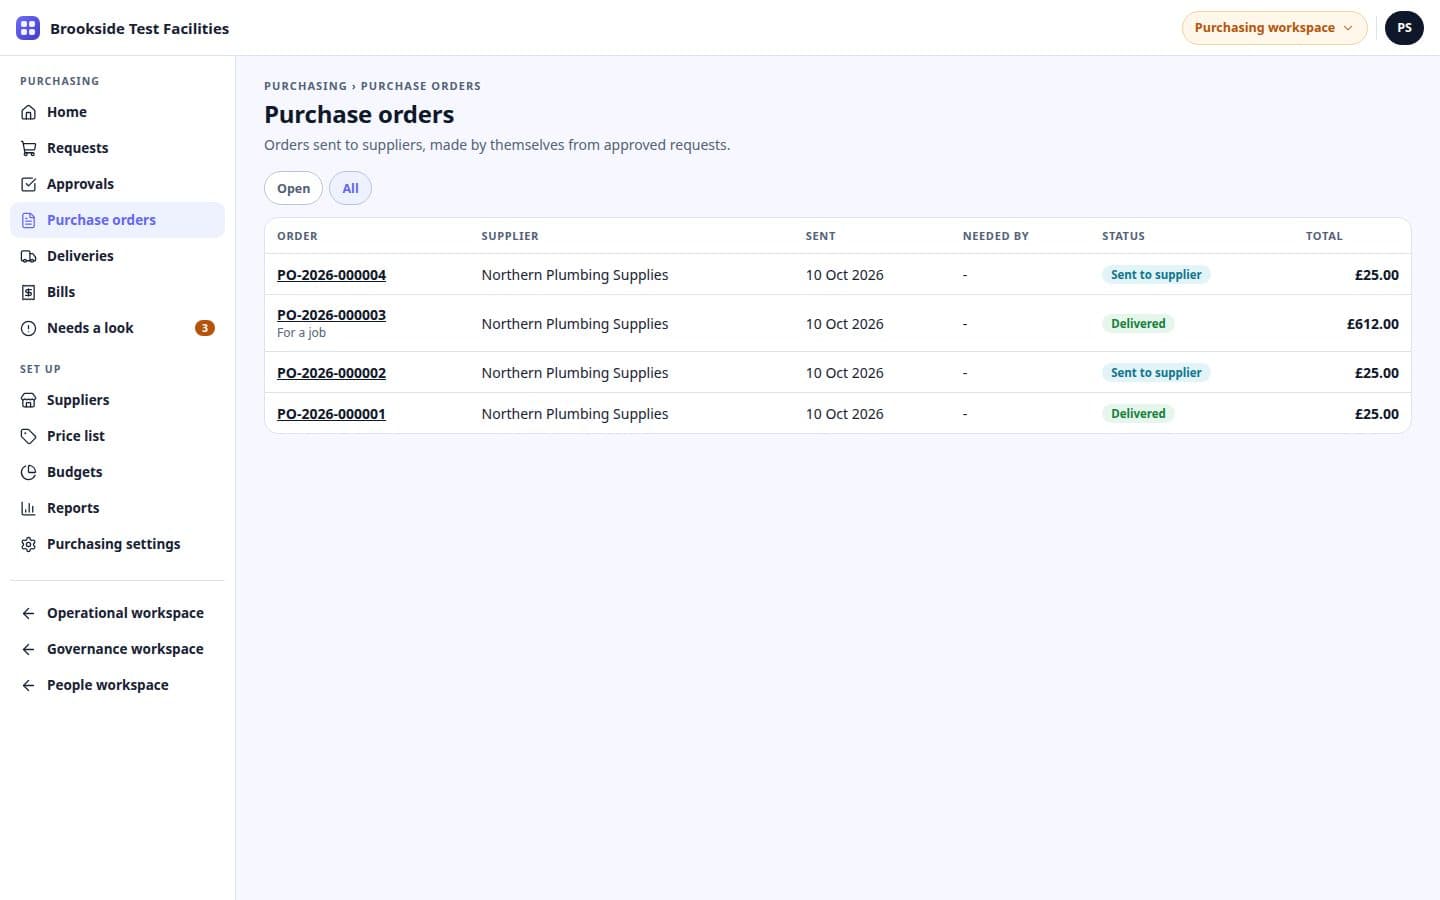Click the Governance workspace back arrow
1440x900 pixels.
(x=28, y=649)
